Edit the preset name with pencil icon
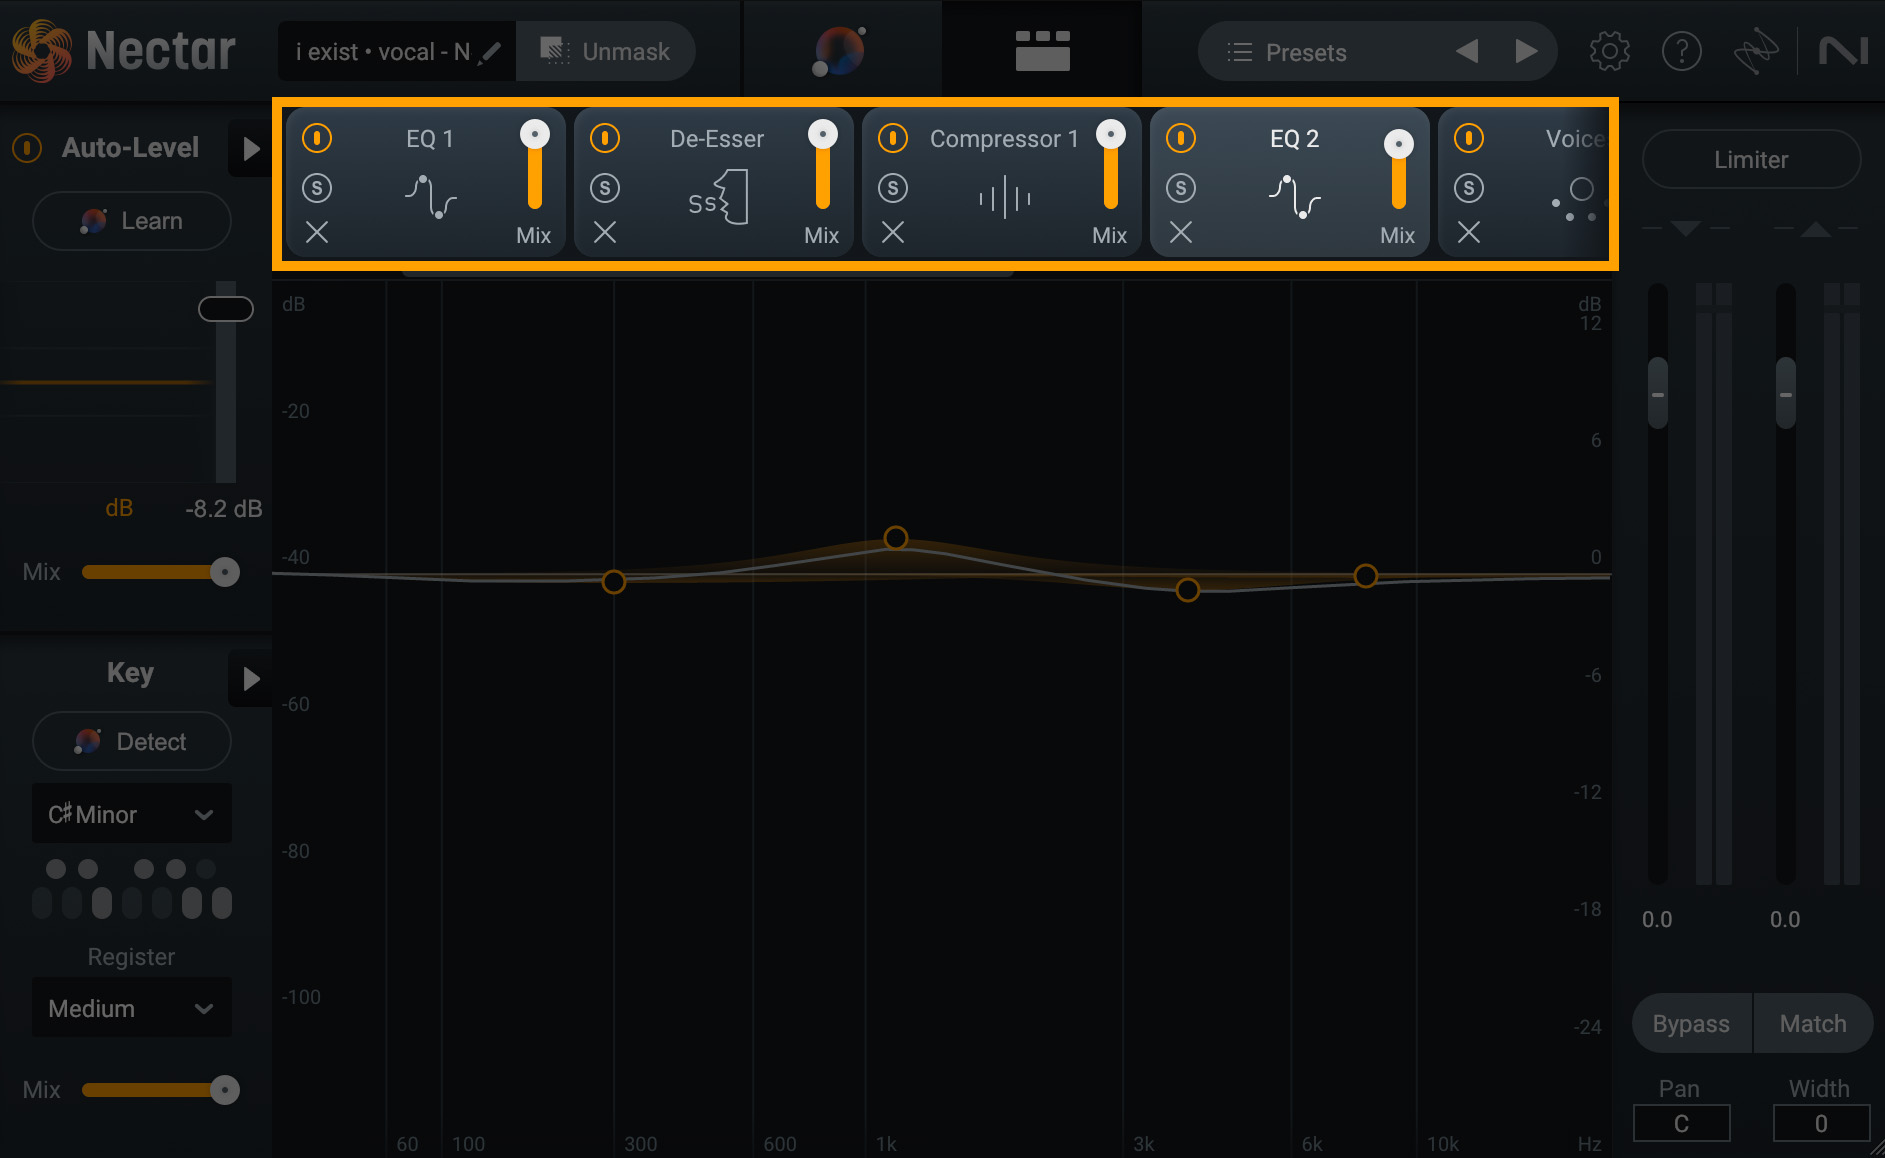This screenshot has width=1885, height=1158. (490, 52)
